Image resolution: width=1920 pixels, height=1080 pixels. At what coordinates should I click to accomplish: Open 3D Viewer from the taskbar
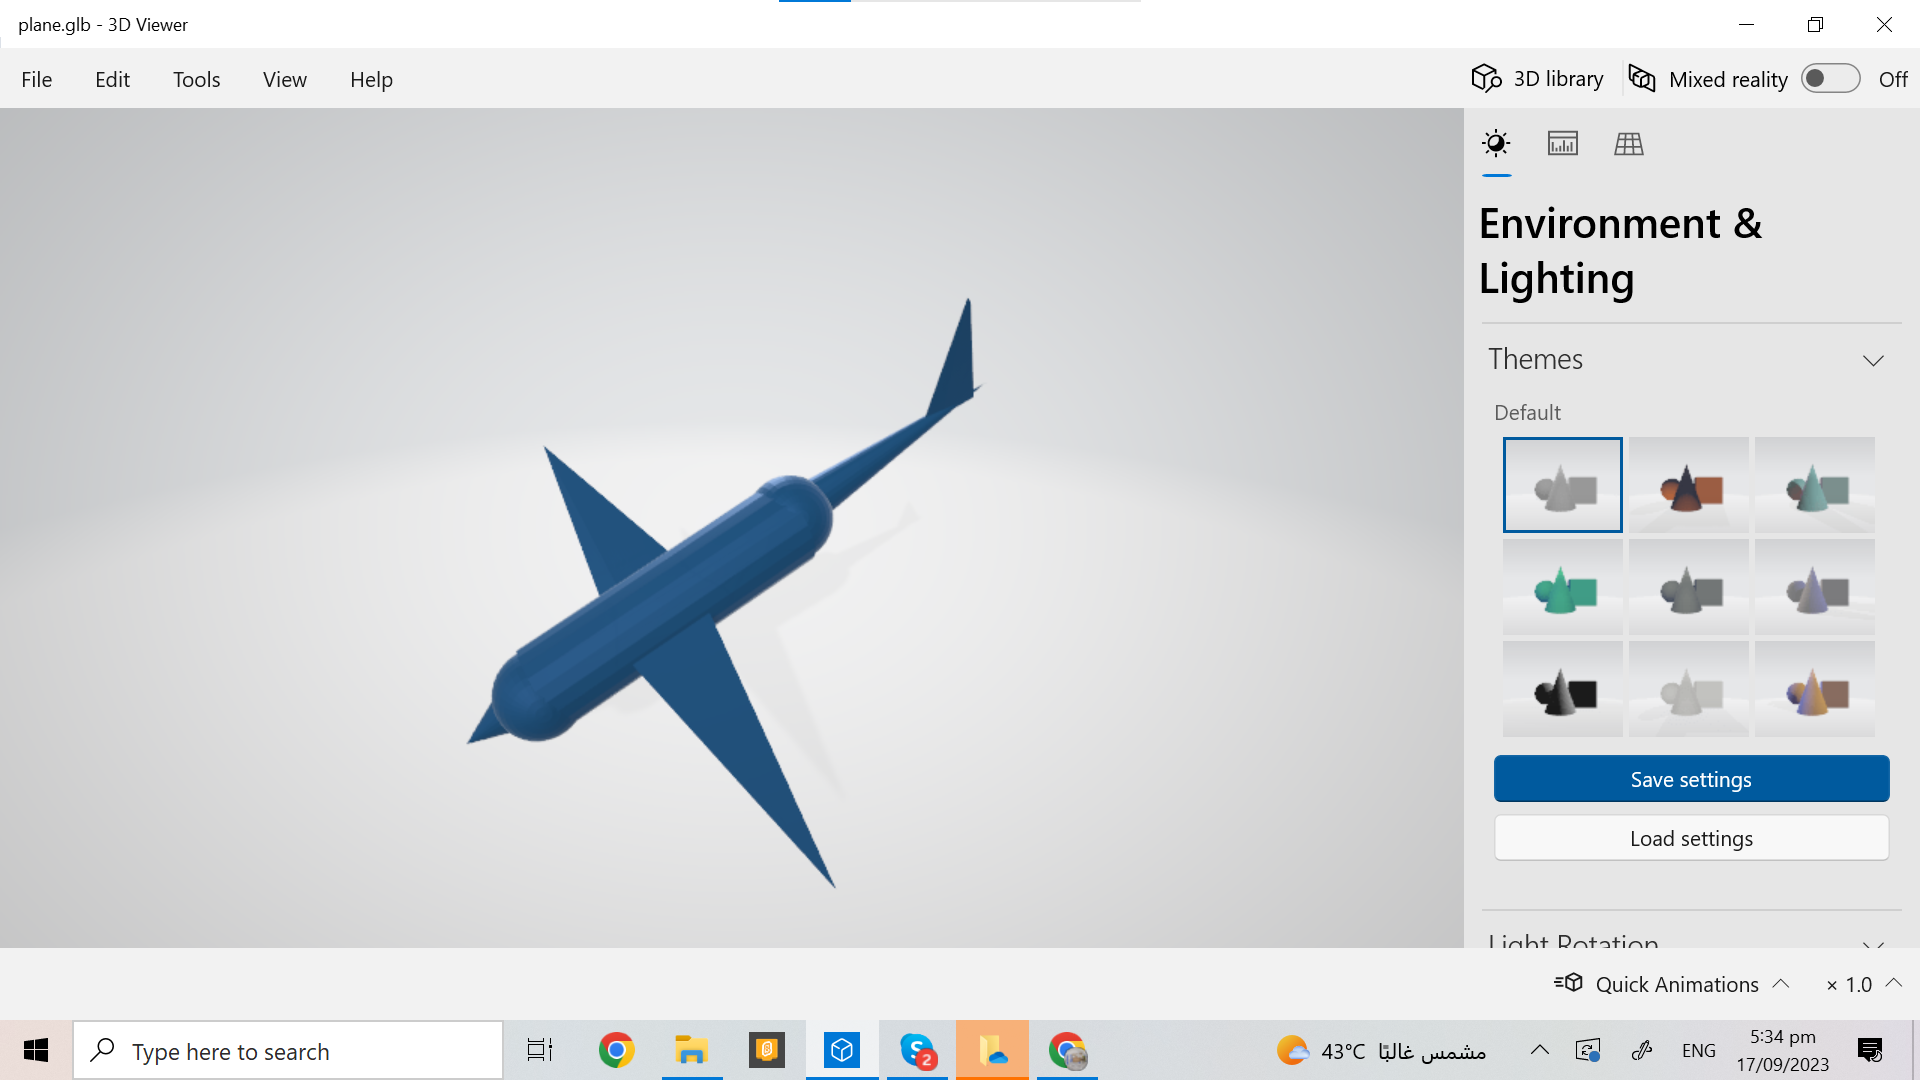coord(841,1050)
